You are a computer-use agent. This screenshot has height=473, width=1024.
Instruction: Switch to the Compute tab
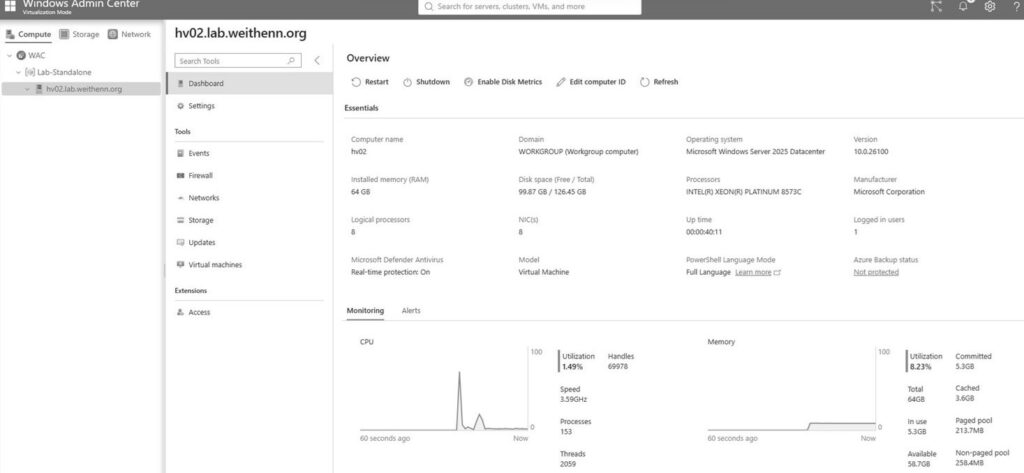(28, 34)
